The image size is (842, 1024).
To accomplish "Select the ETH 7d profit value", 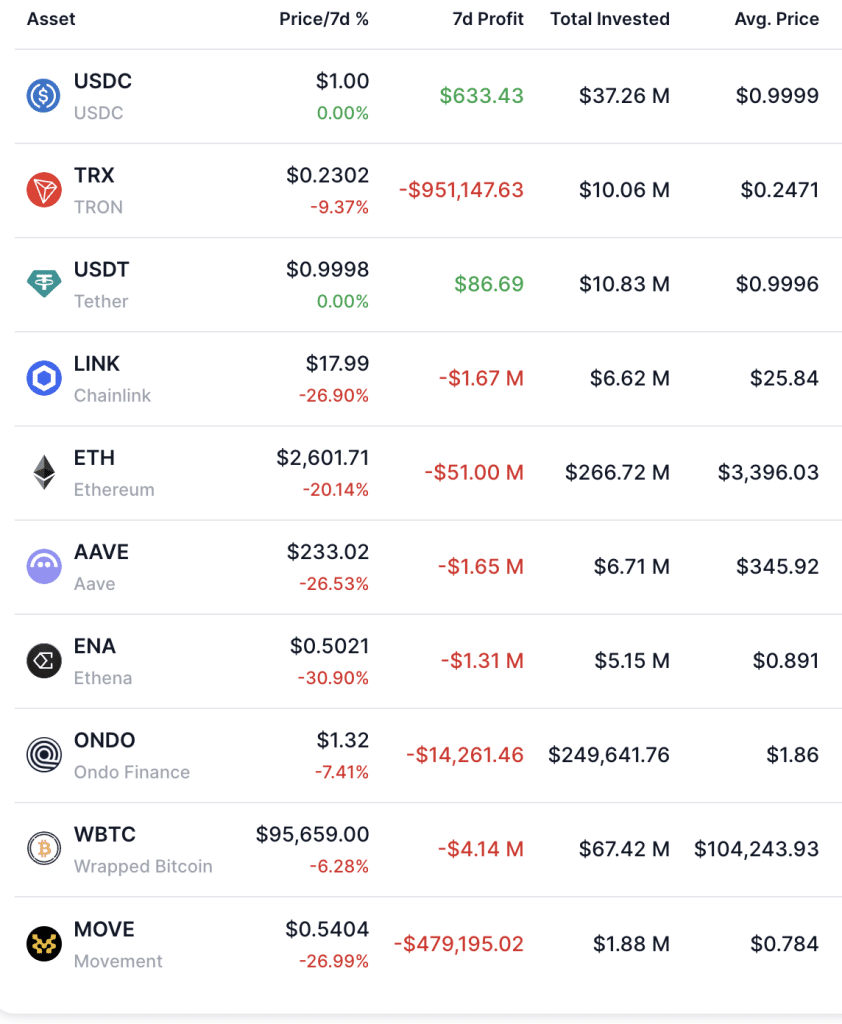I will (474, 472).
